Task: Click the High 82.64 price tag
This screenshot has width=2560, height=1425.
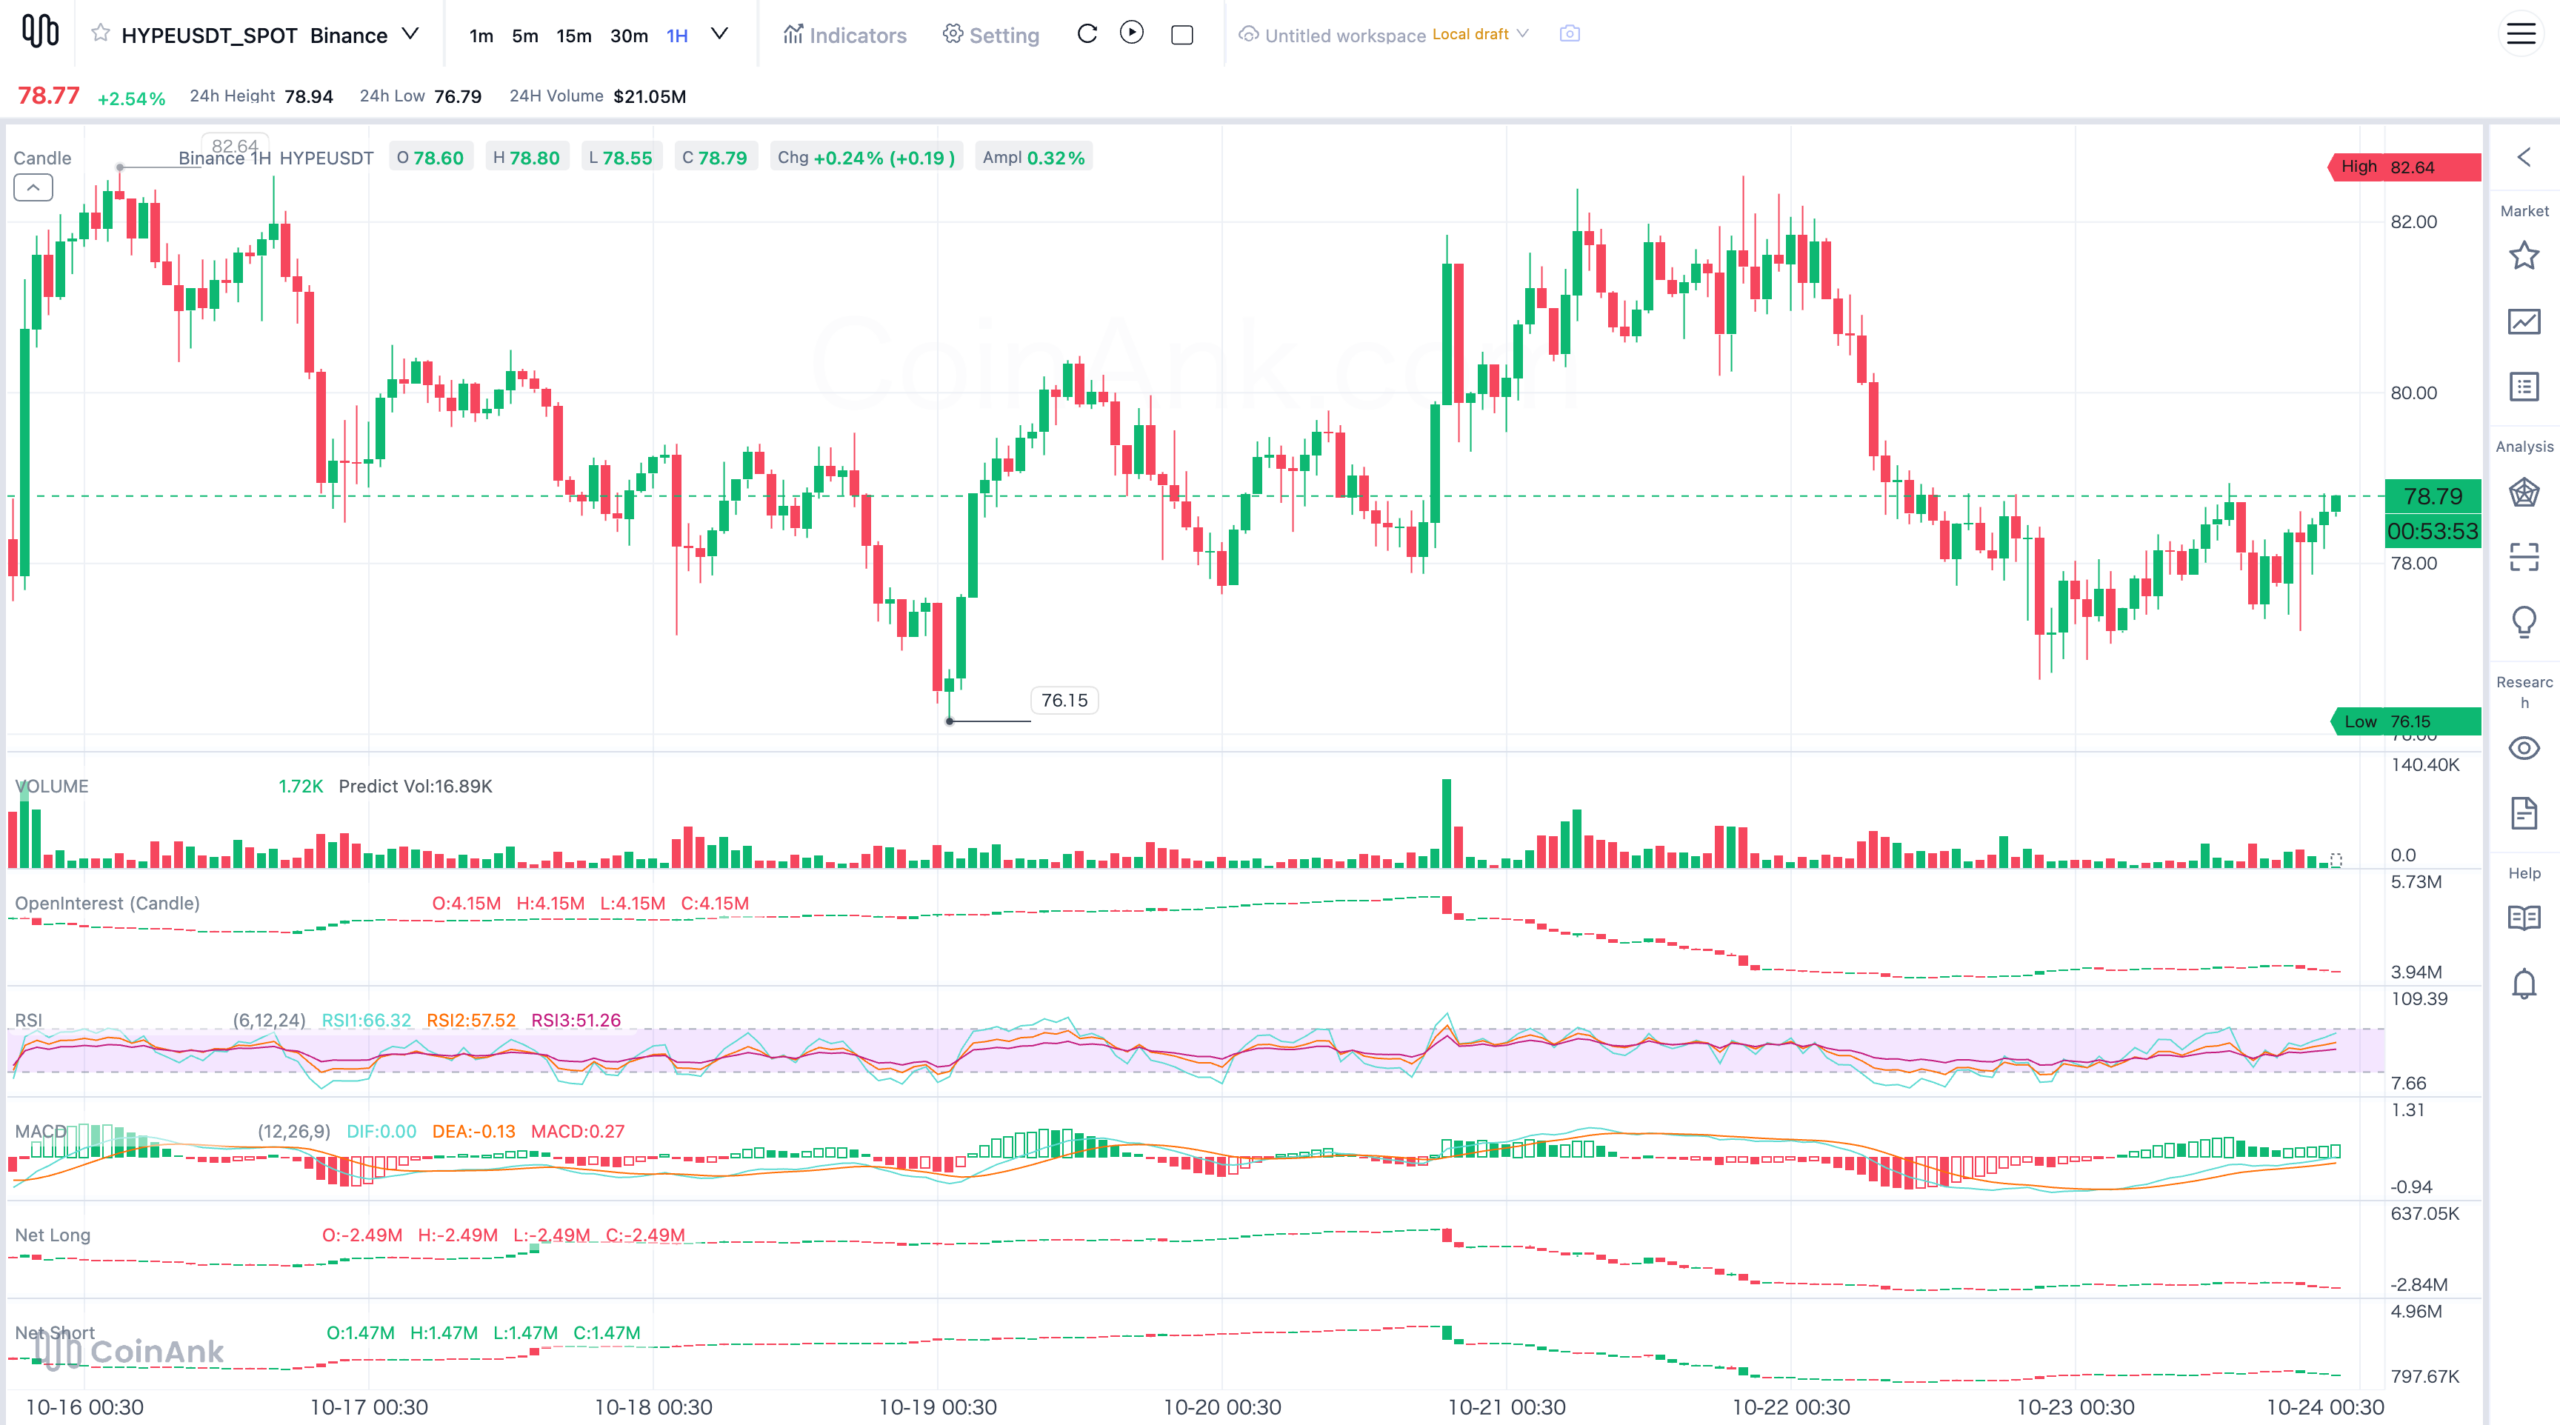Action: click(x=2404, y=167)
